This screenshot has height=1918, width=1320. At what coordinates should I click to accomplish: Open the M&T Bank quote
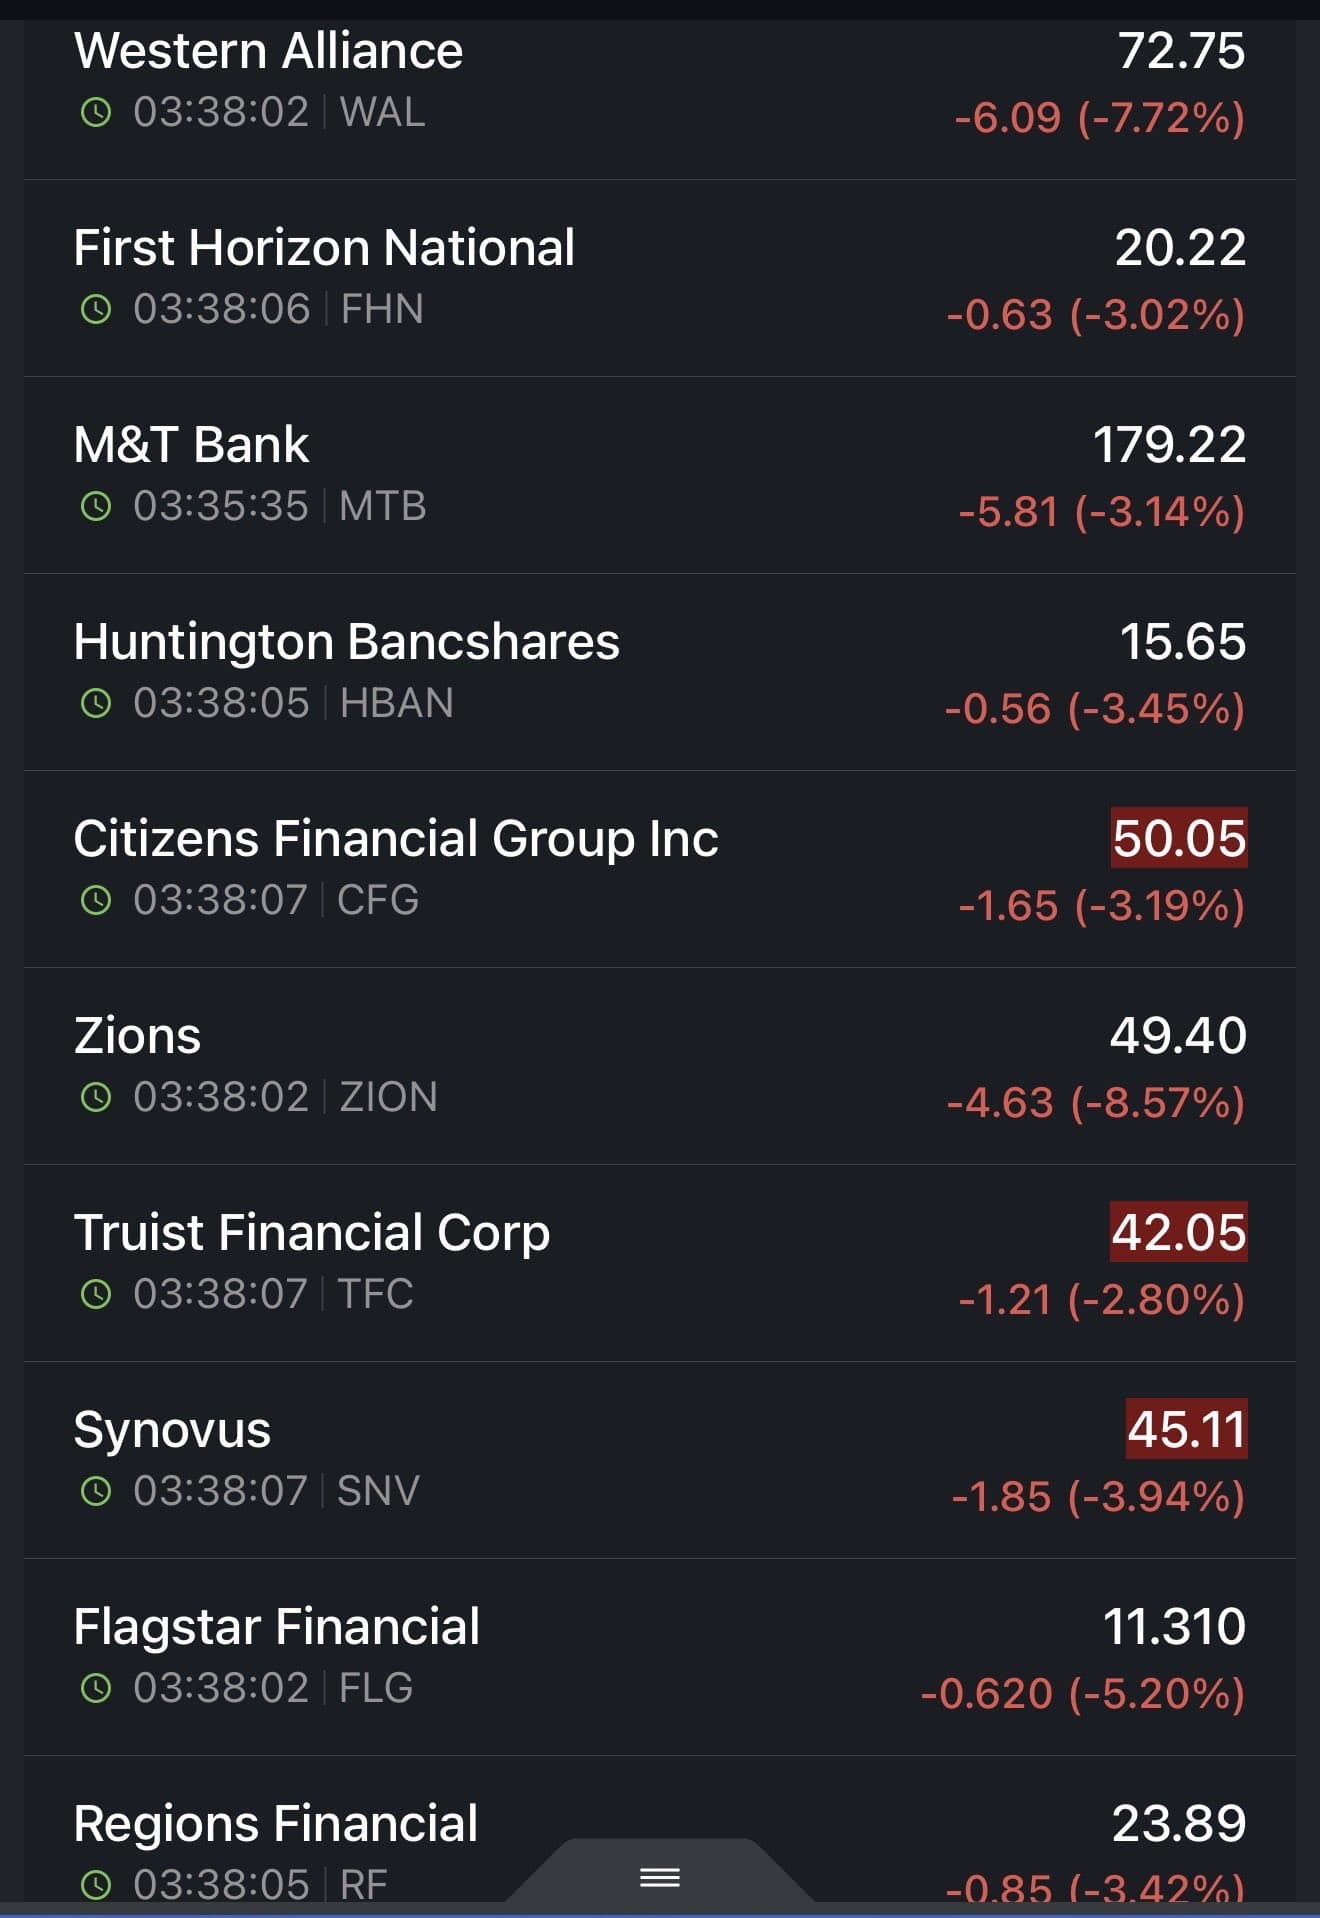[191, 445]
